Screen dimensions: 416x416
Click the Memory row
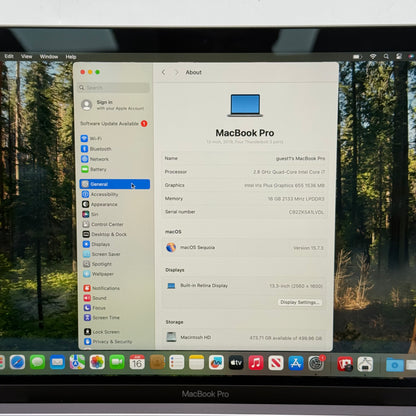click(x=244, y=199)
